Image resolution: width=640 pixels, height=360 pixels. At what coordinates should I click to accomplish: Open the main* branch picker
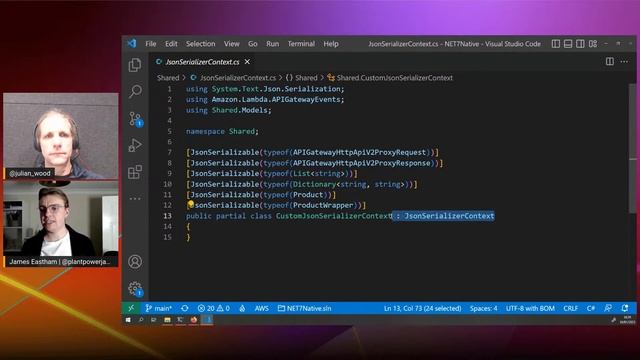point(159,308)
